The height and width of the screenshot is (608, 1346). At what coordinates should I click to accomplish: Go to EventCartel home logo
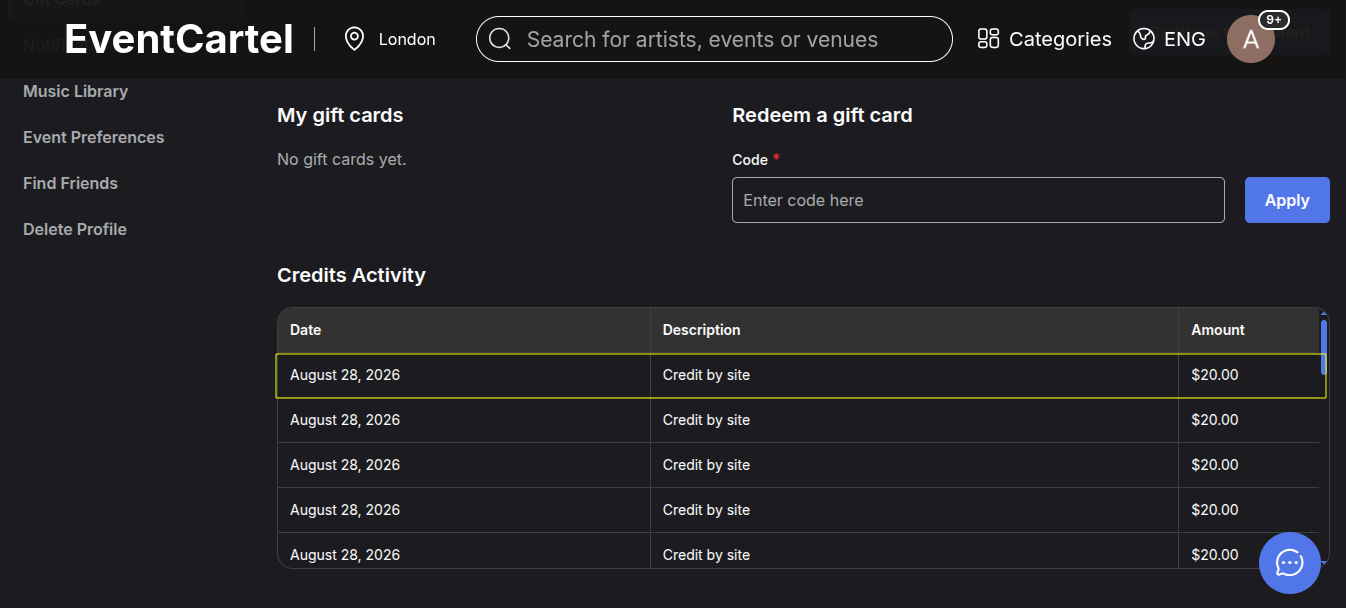[x=179, y=39]
